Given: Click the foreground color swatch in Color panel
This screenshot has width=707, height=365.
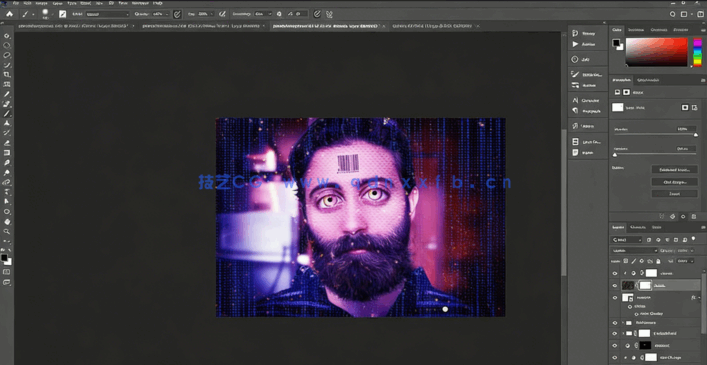Looking at the screenshot, I should 615,43.
